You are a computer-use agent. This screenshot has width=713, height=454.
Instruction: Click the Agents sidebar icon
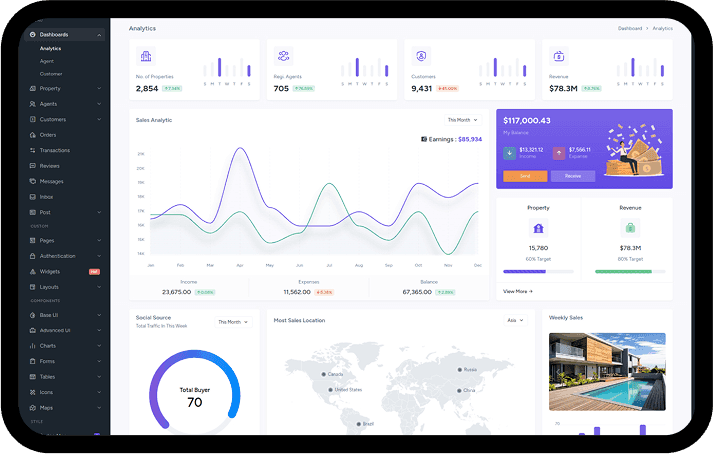(33, 104)
